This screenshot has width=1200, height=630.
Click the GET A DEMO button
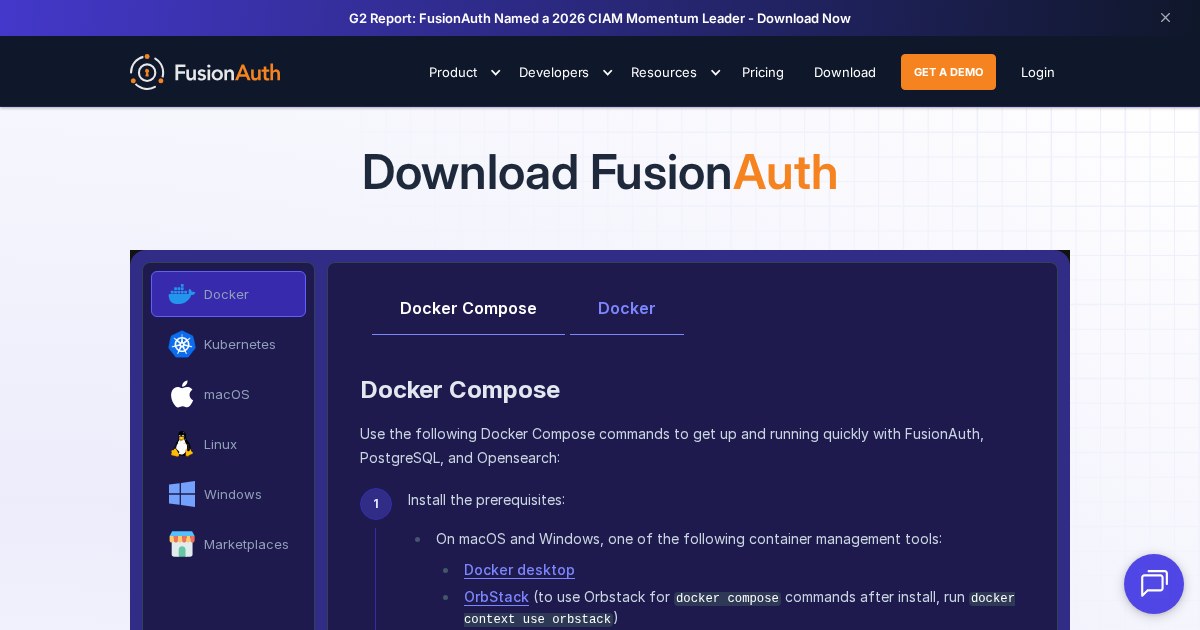click(948, 72)
